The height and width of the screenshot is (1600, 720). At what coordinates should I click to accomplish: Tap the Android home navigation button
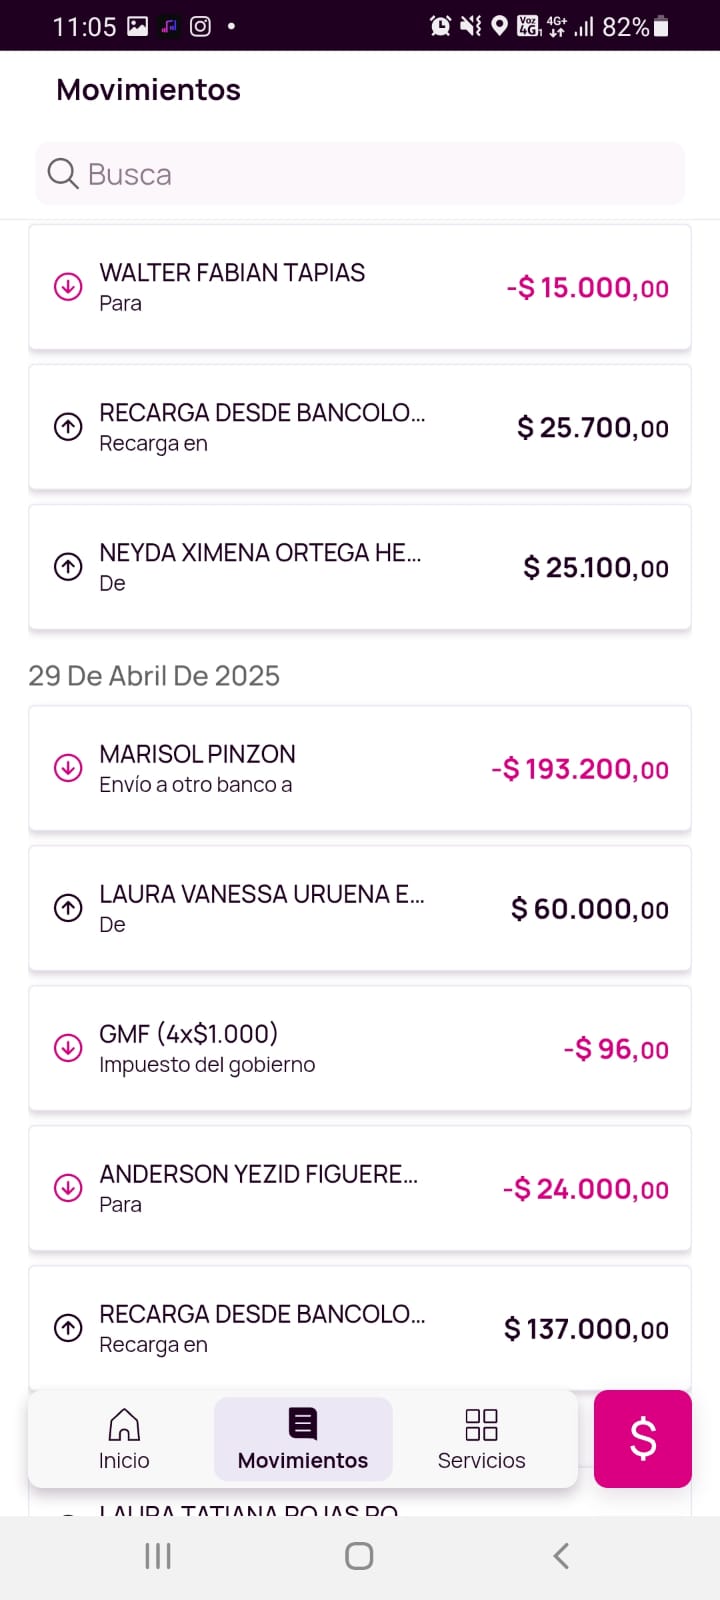359,1556
